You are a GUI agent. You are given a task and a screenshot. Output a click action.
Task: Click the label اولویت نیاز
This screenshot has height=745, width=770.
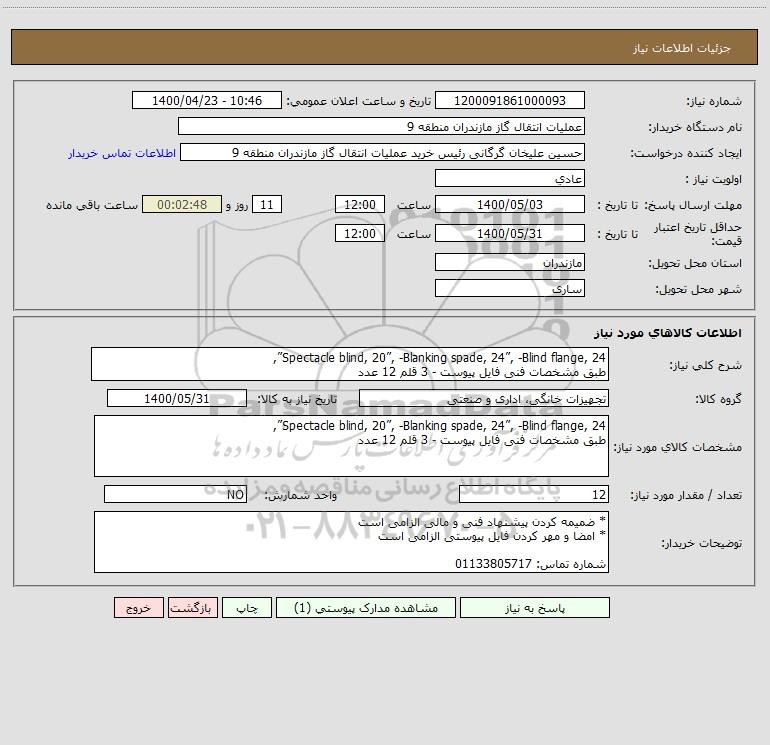pyautogui.click(x=714, y=179)
